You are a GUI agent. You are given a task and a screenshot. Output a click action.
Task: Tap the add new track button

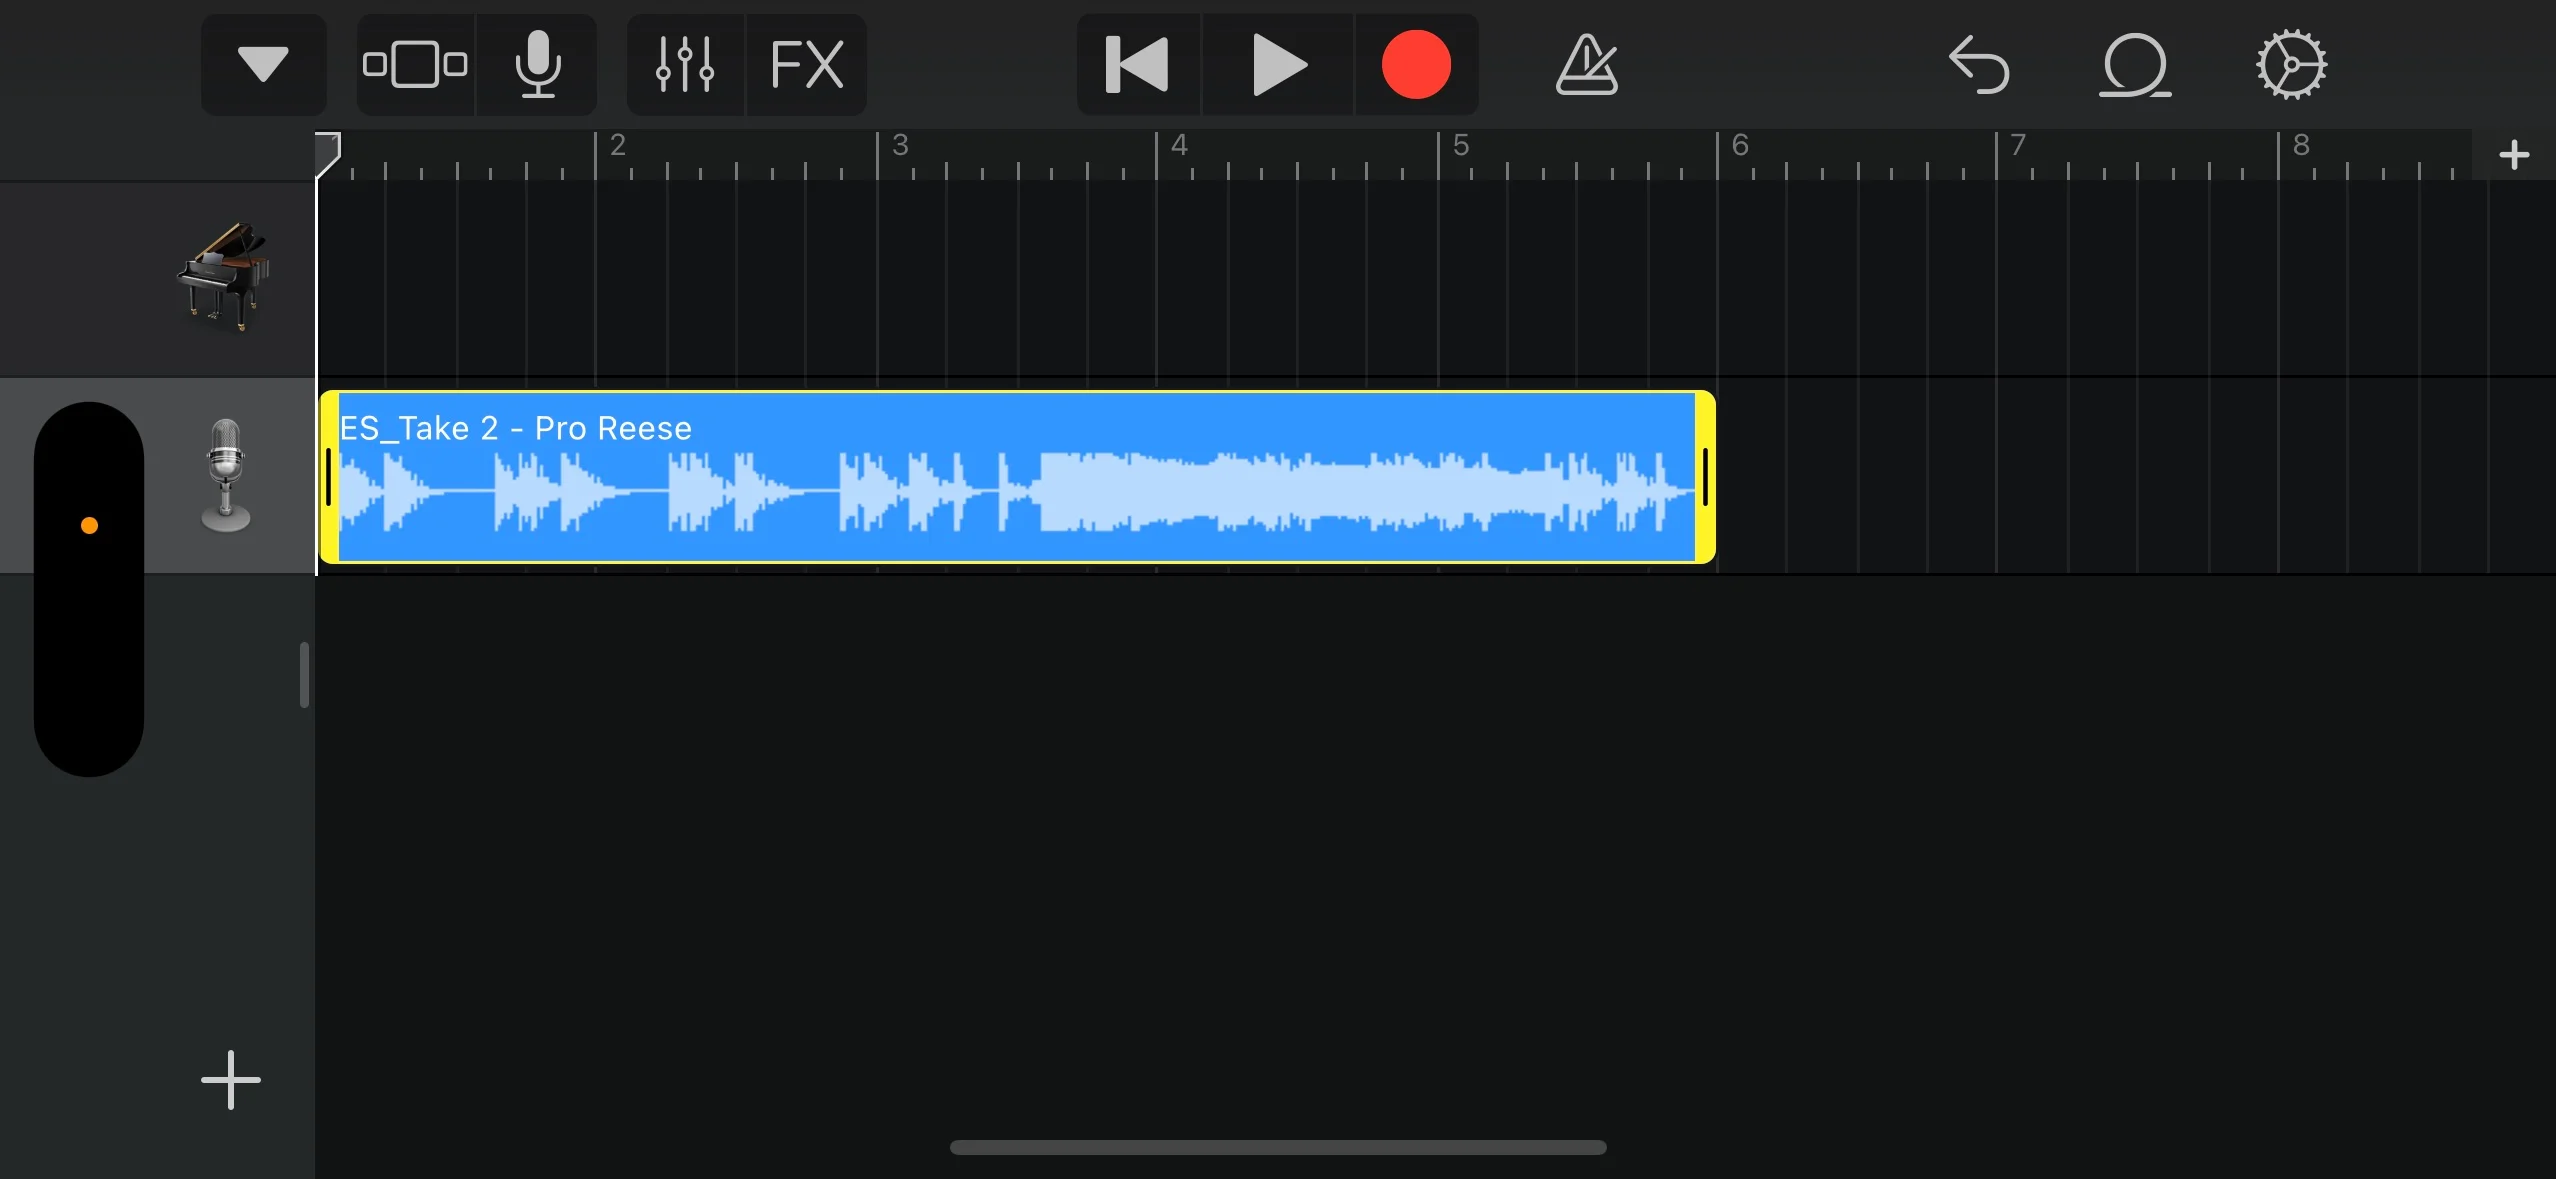[228, 1080]
